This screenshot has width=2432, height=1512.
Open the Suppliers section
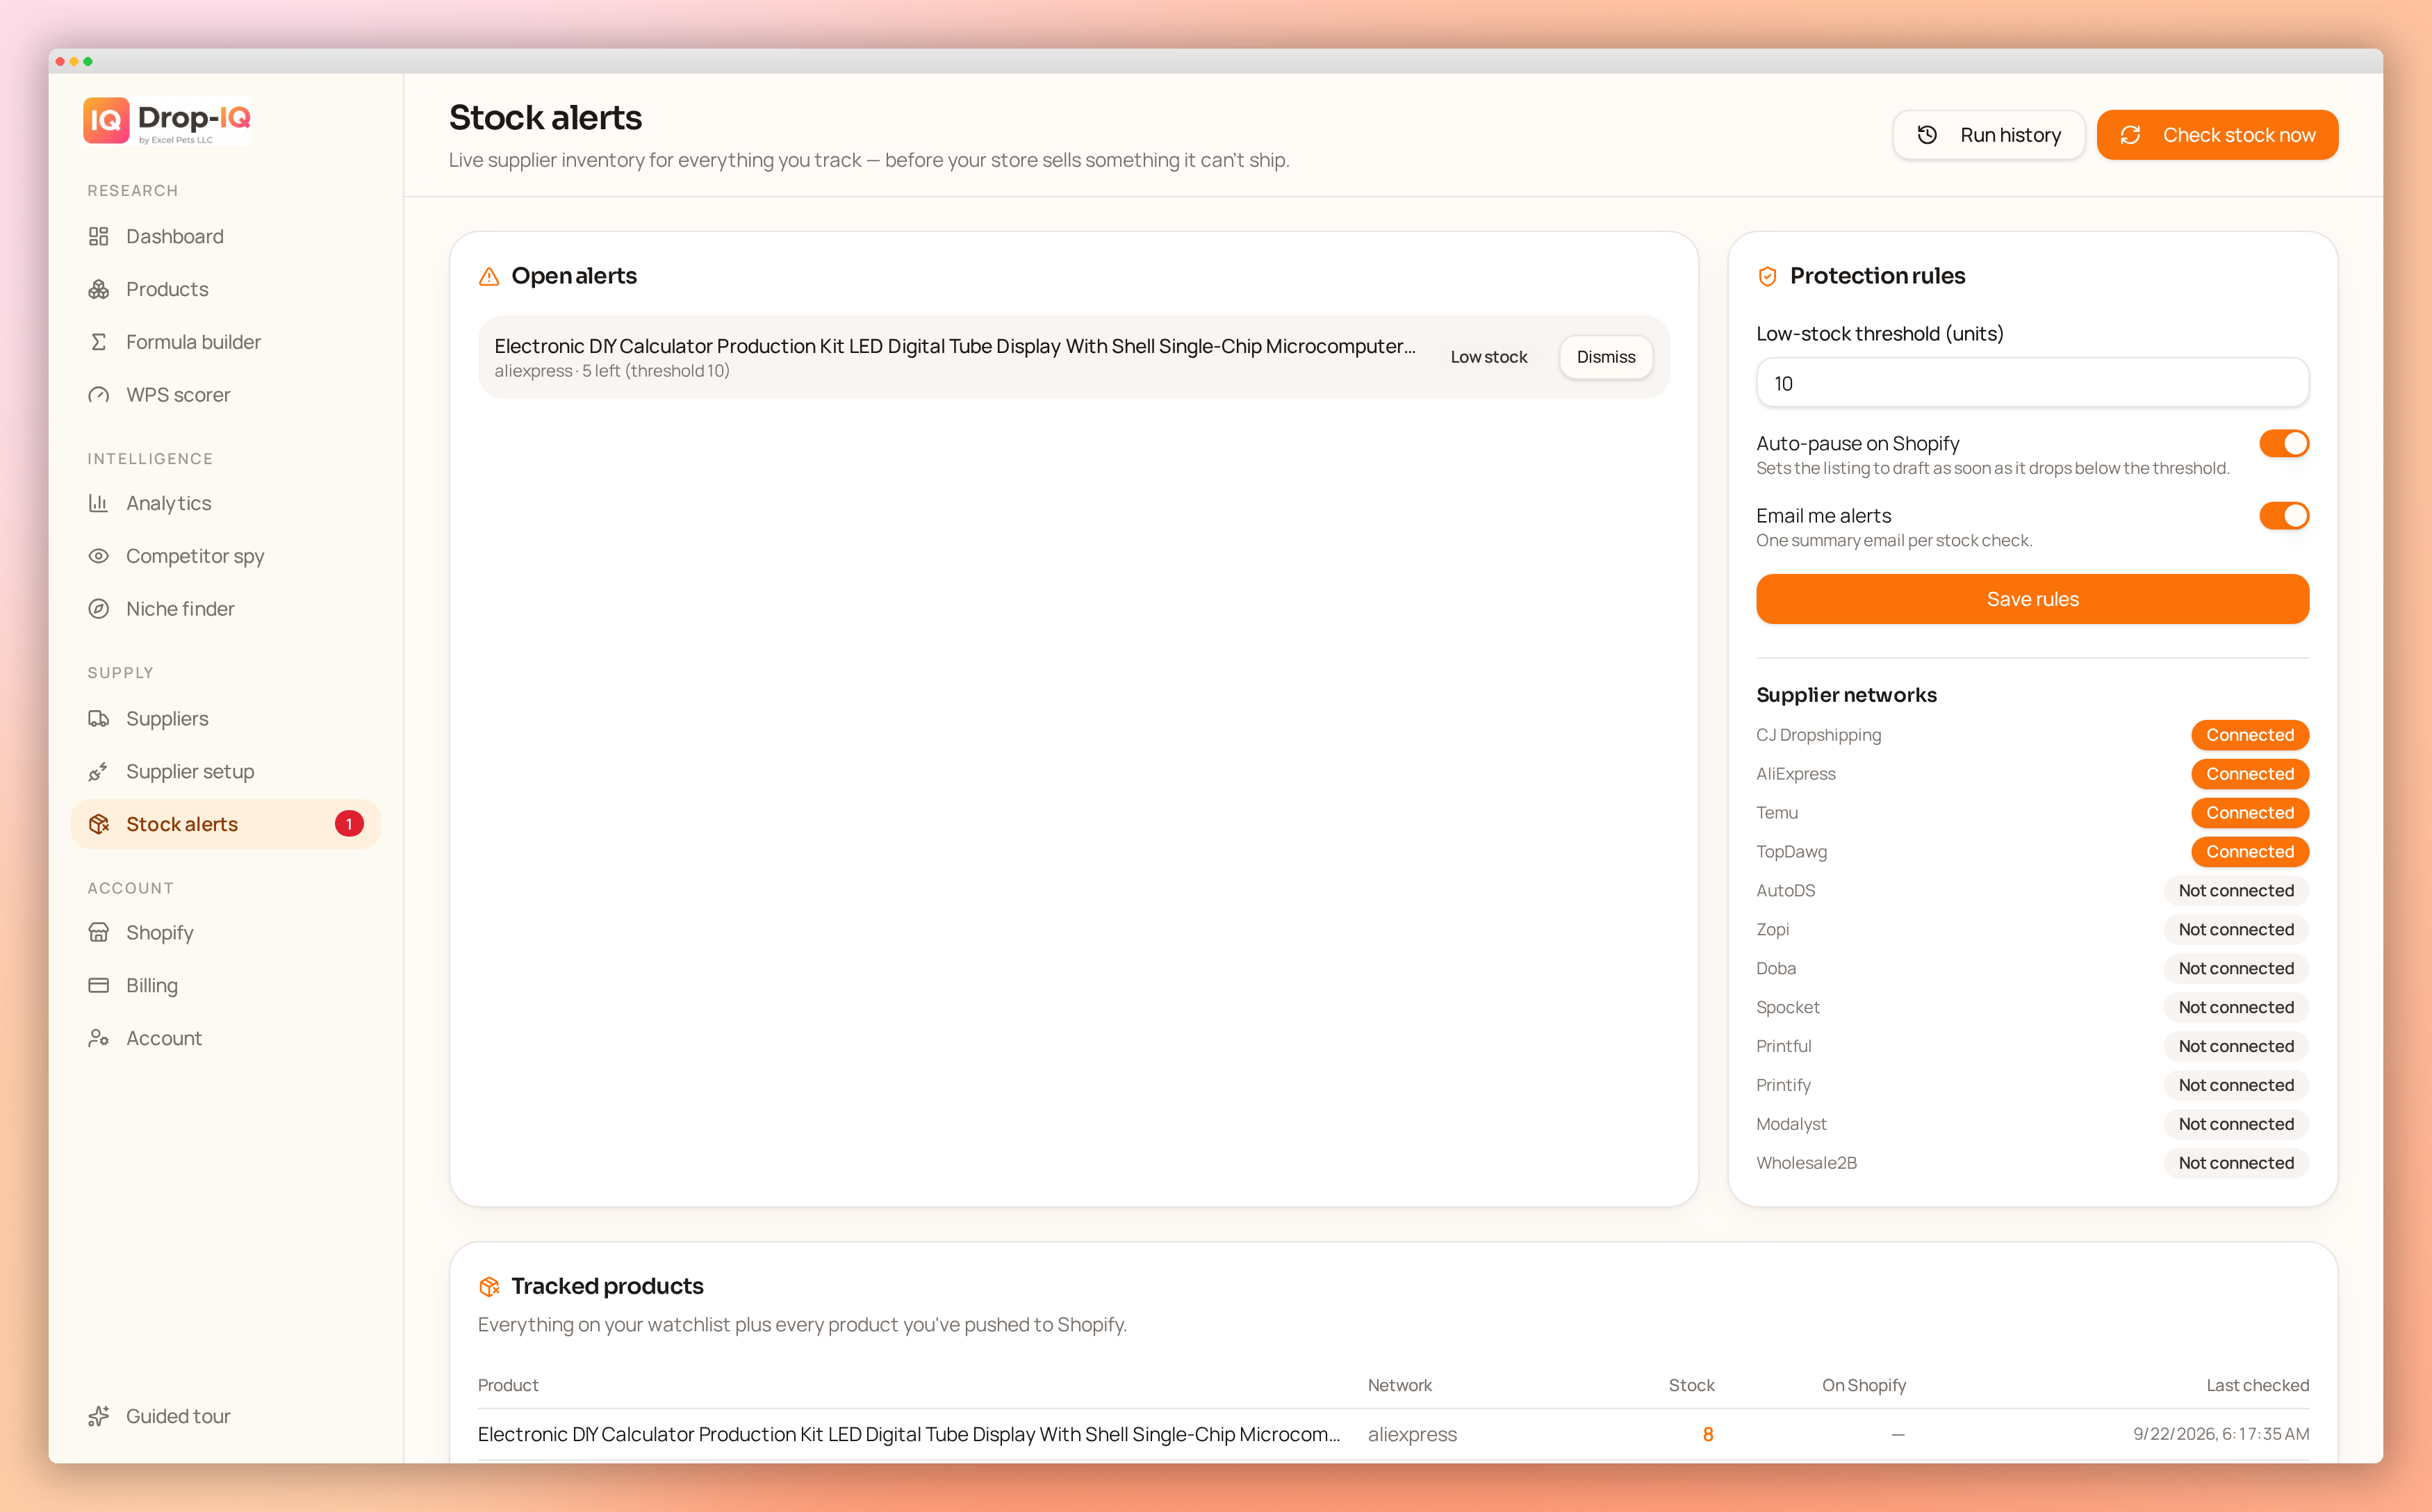226,719
